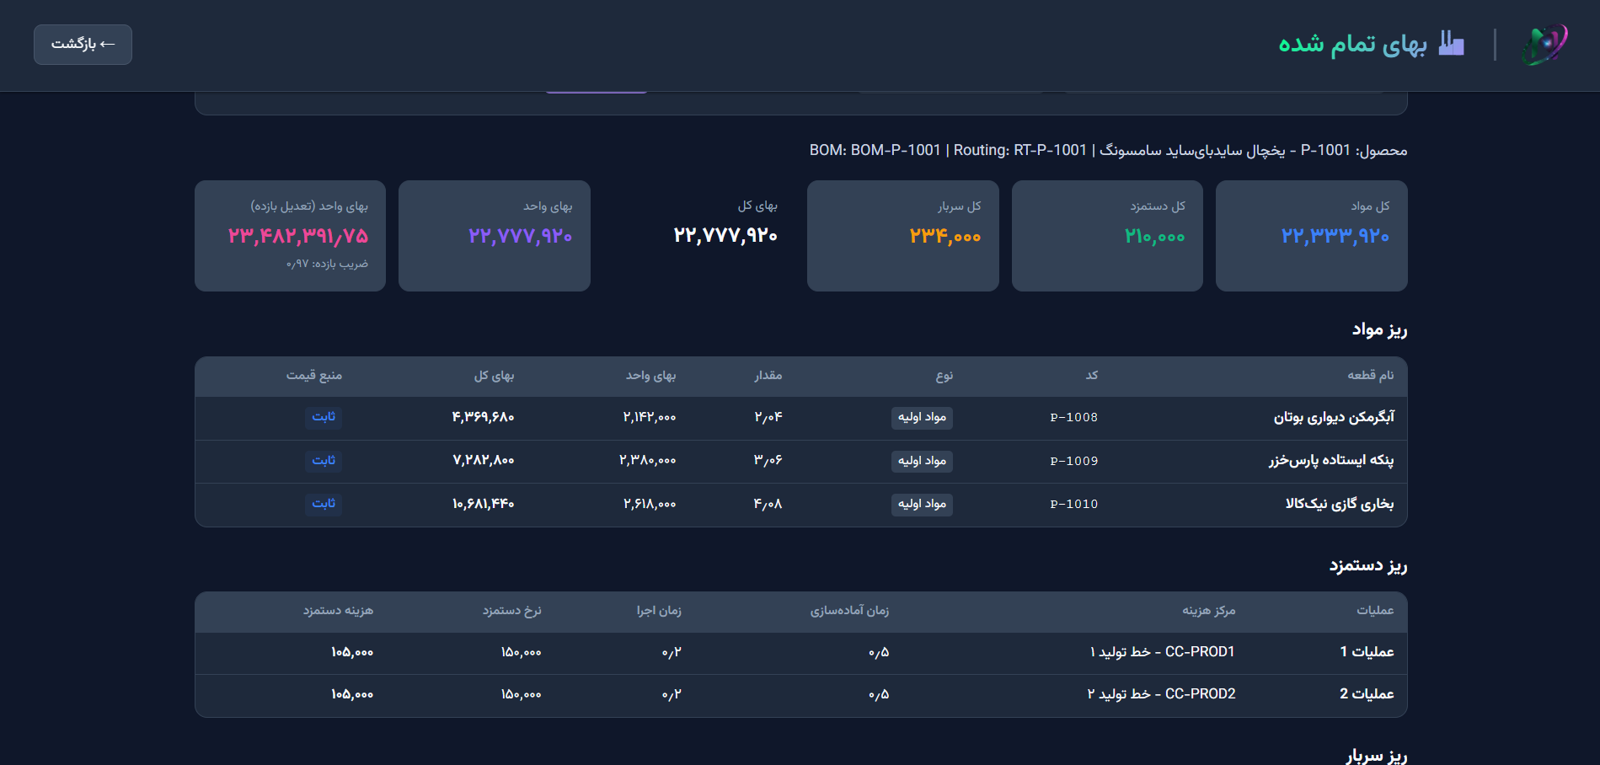Click the purple بهای واحد summary card
This screenshot has width=1600, height=765.
494,236
